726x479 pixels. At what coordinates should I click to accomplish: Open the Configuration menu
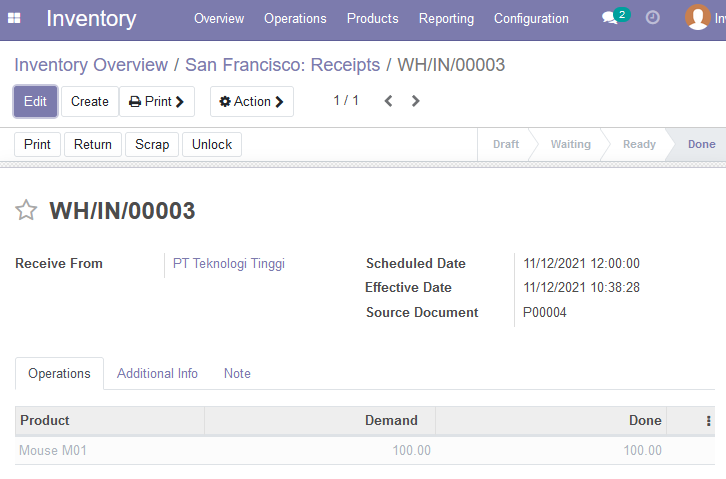pos(531,19)
